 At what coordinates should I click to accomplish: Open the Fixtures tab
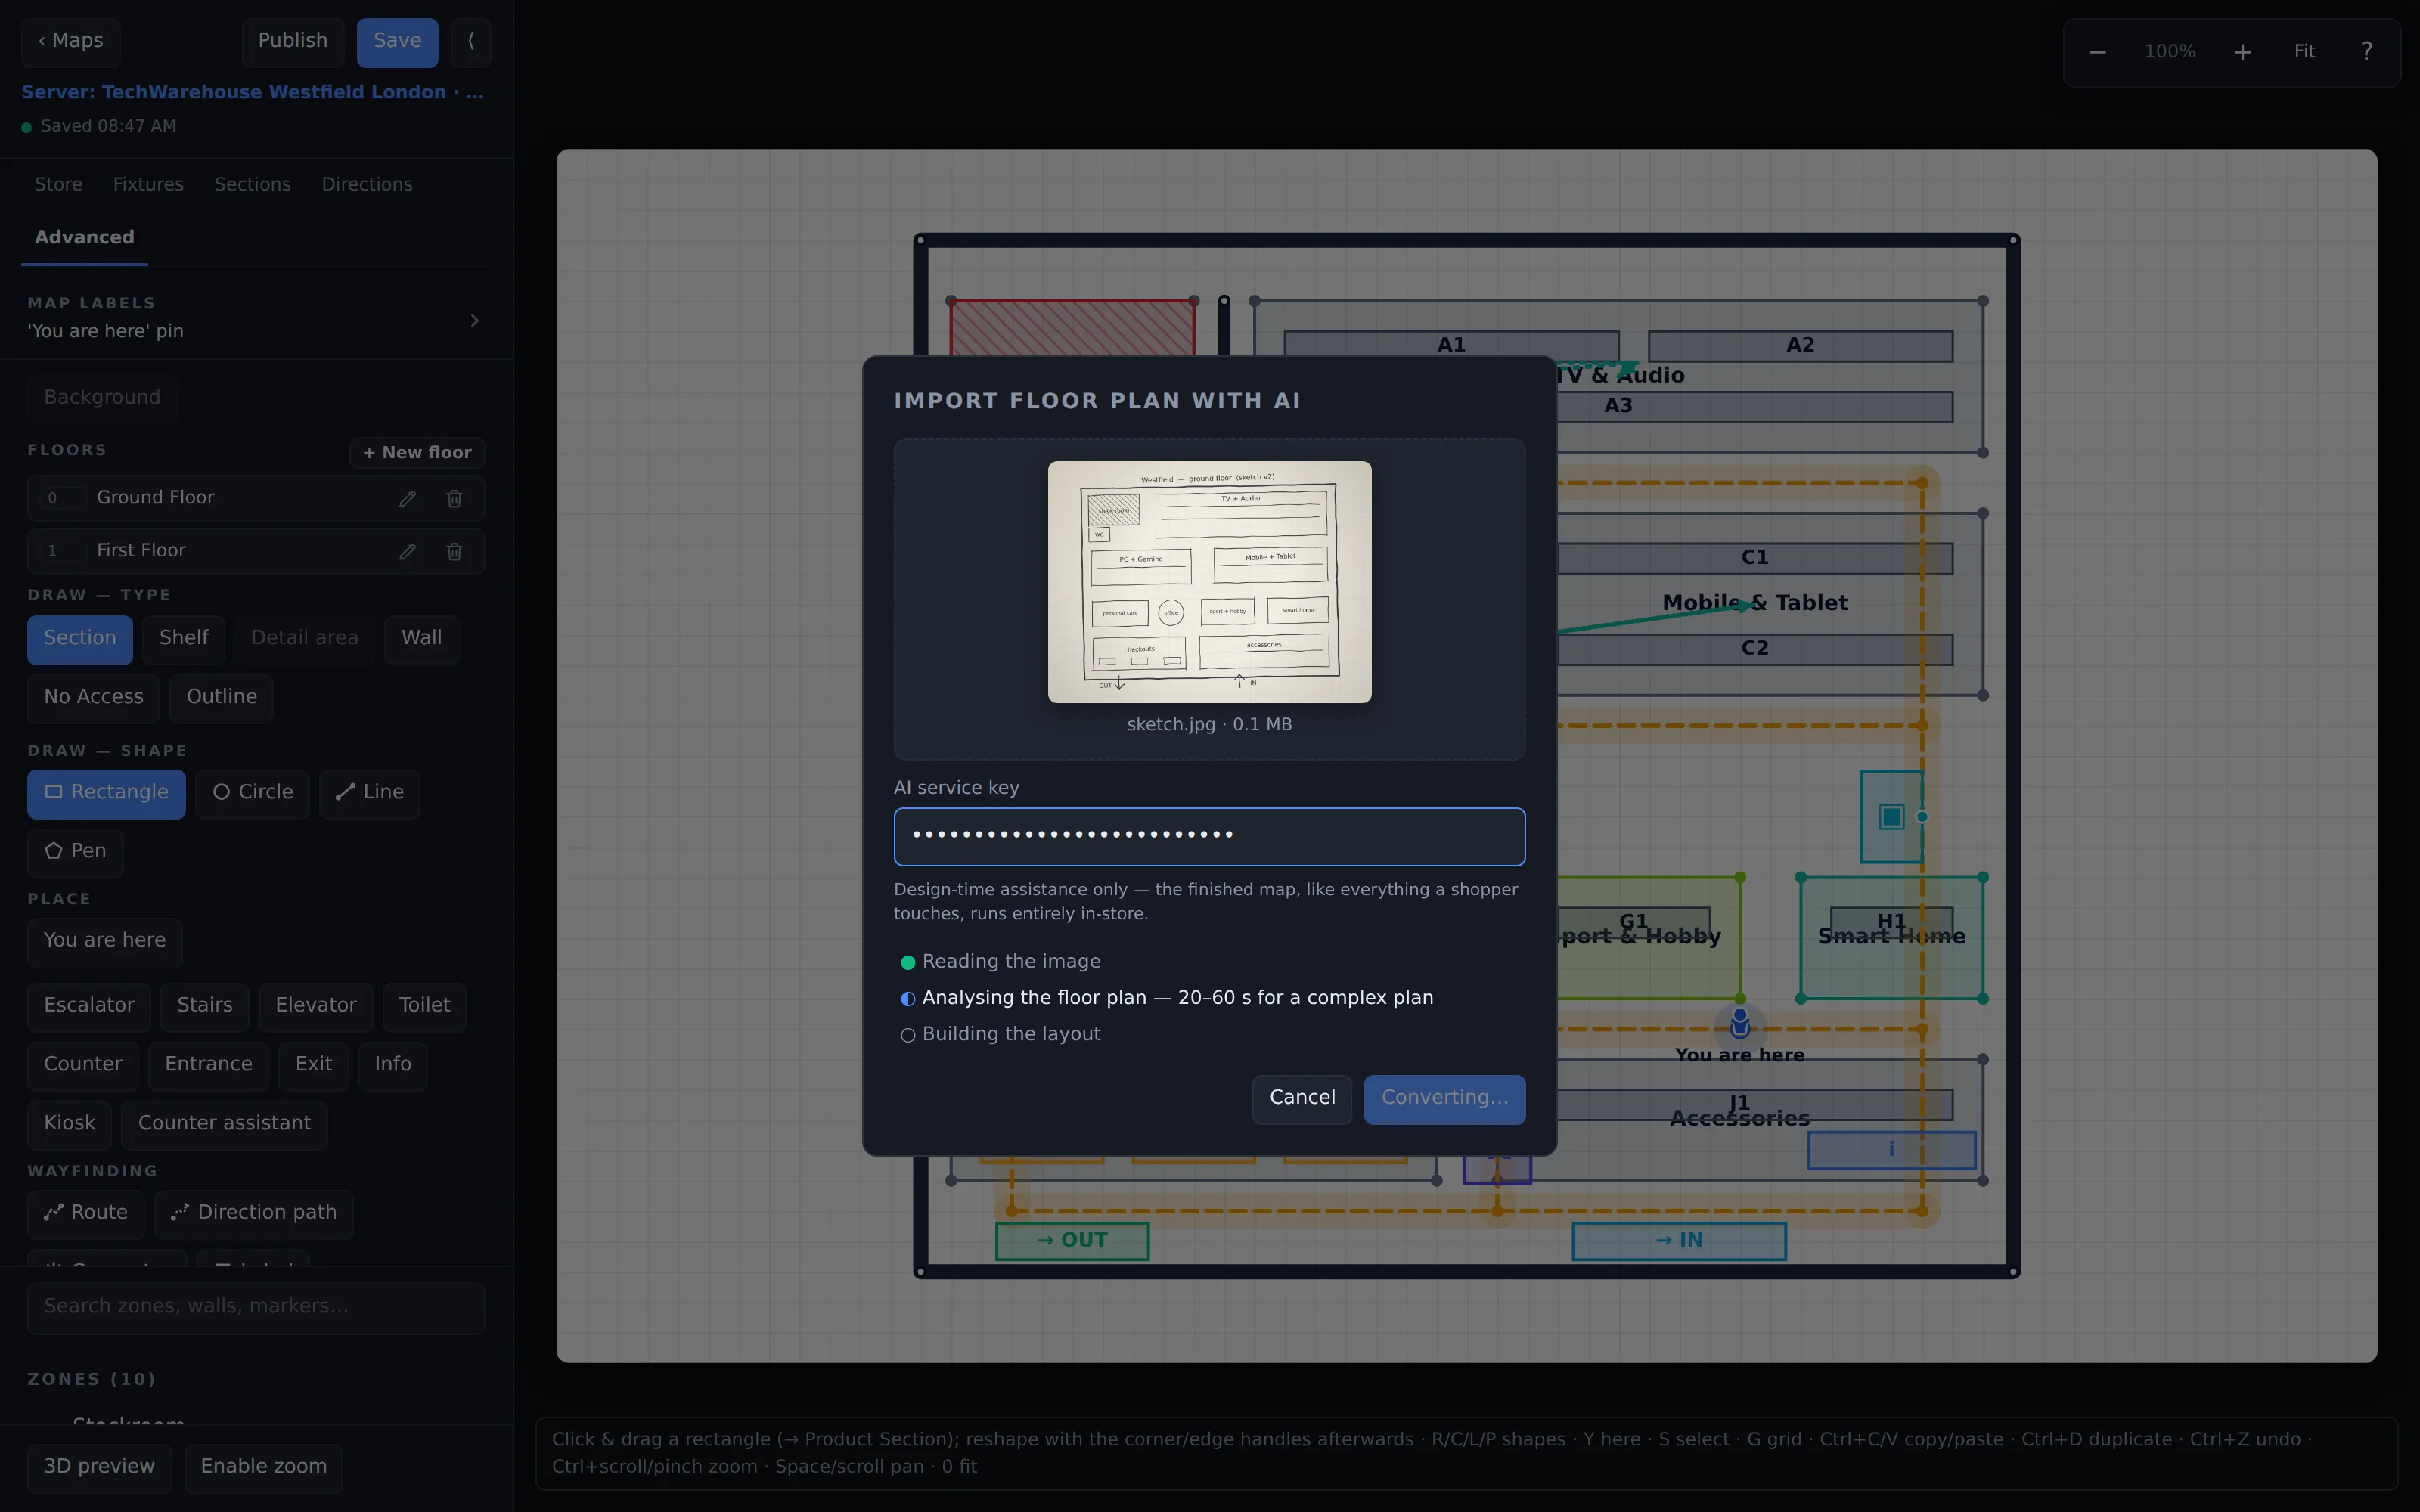click(x=148, y=185)
